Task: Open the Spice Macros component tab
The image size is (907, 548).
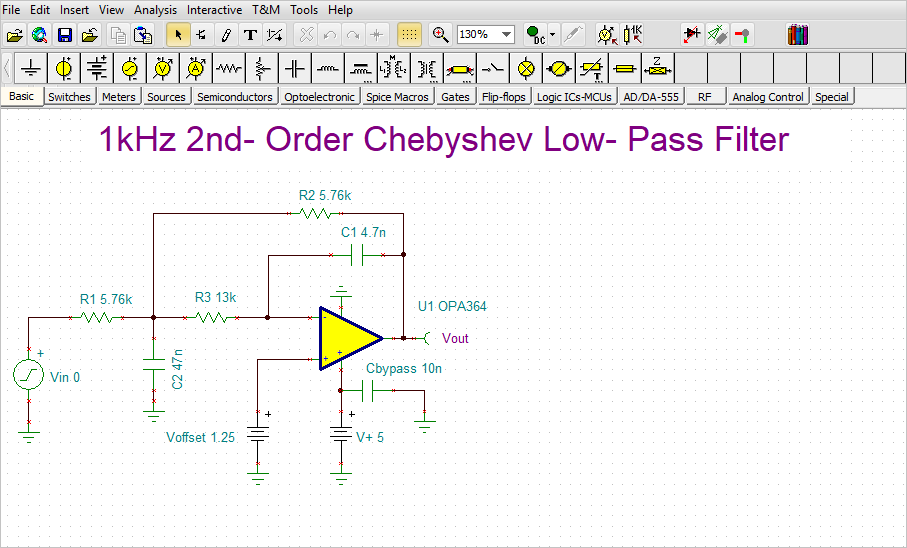Action: coord(397,97)
